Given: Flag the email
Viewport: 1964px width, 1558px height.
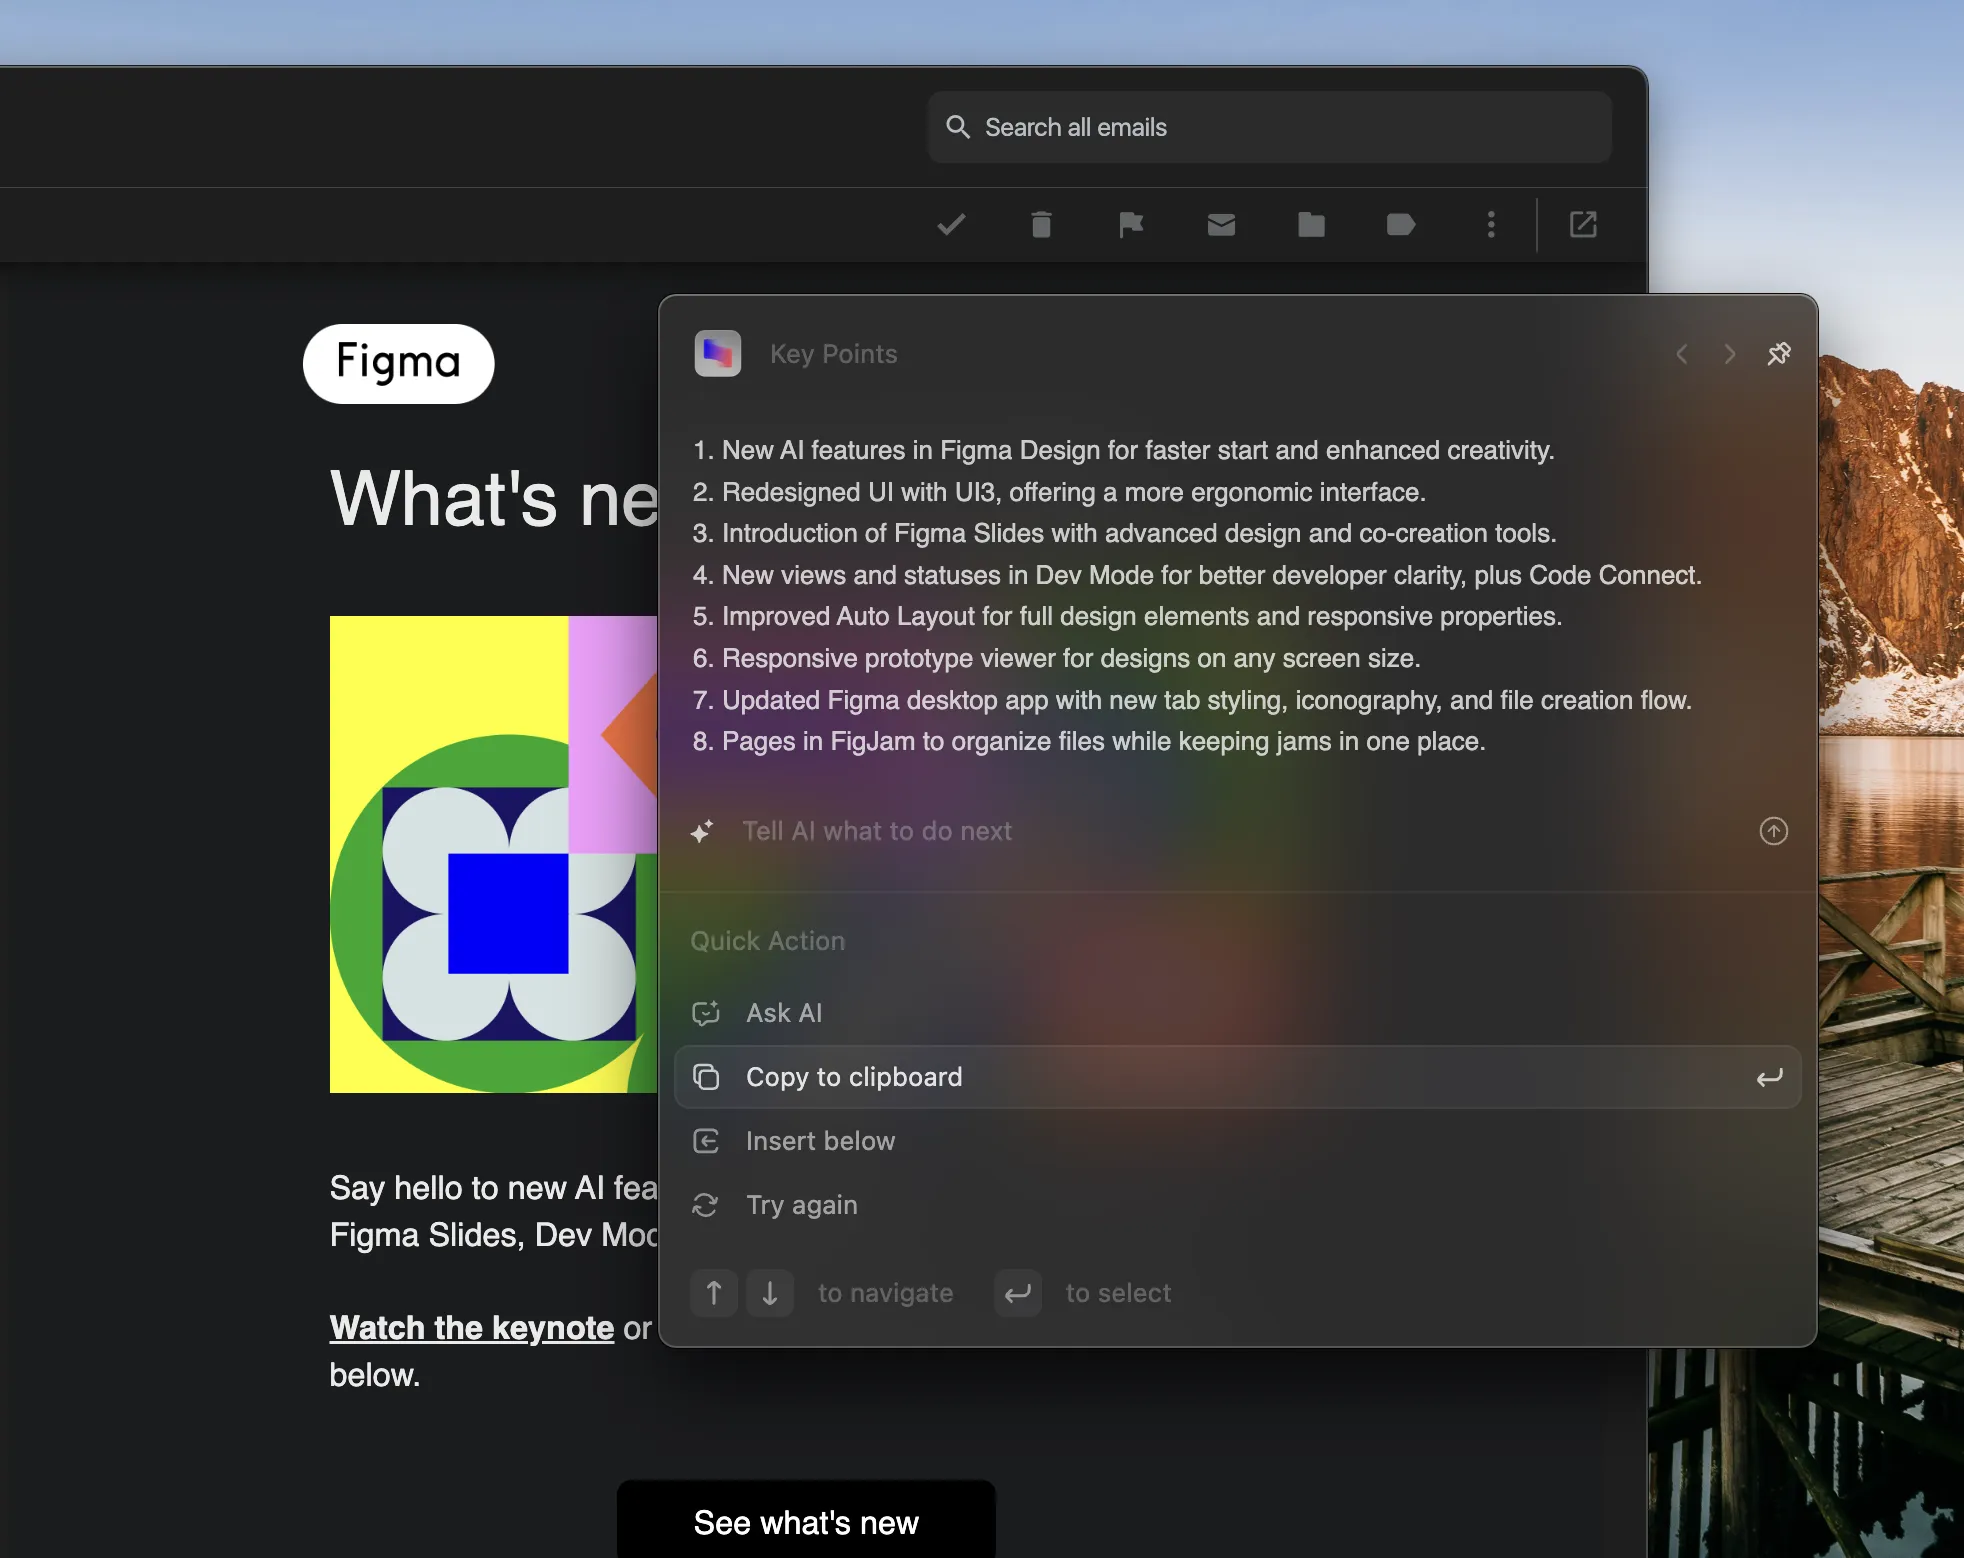Looking at the screenshot, I should pyautogui.click(x=1130, y=224).
